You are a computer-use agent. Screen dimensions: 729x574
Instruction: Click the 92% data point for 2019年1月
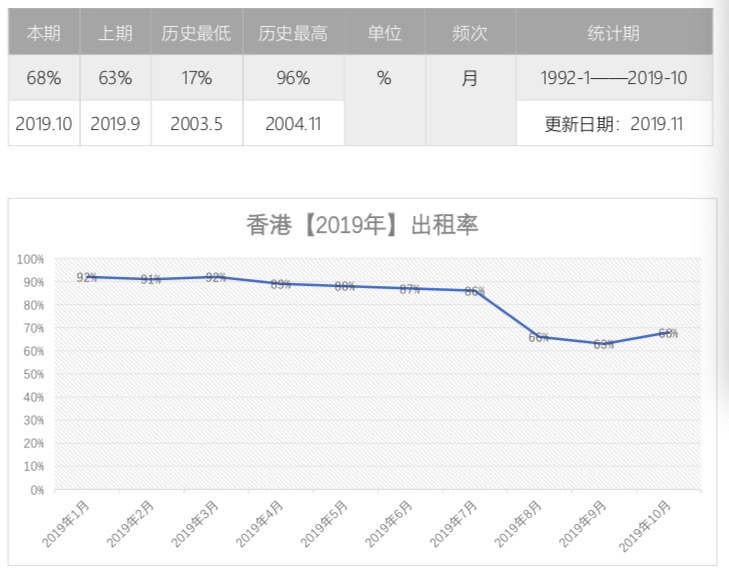point(86,277)
